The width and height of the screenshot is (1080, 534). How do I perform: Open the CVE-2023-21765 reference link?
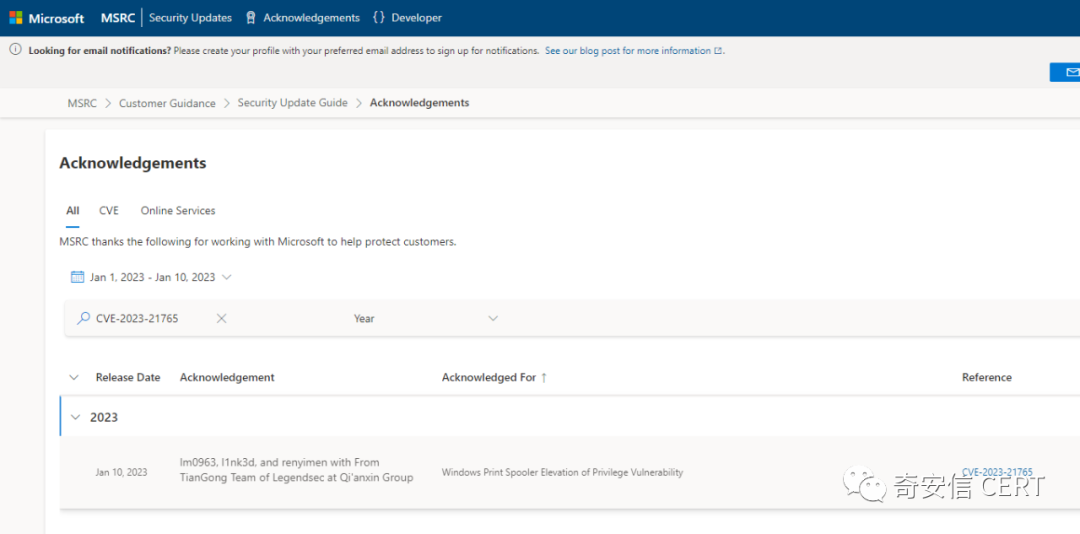[997, 472]
